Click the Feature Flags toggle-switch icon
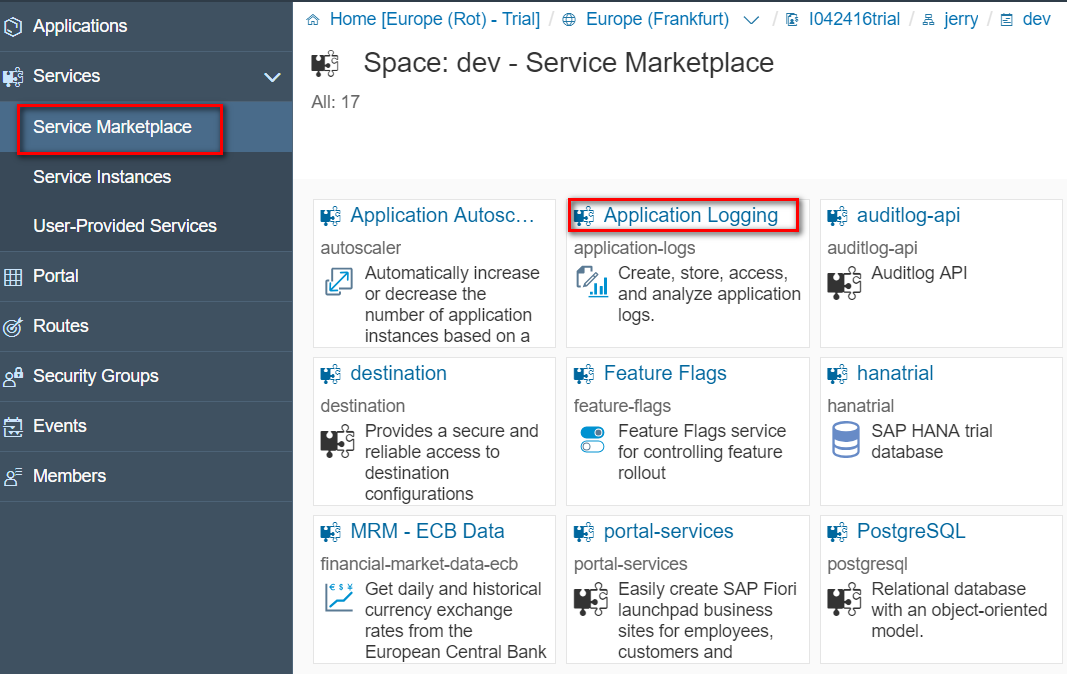The width and height of the screenshot is (1067, 674). pos(592,440)
